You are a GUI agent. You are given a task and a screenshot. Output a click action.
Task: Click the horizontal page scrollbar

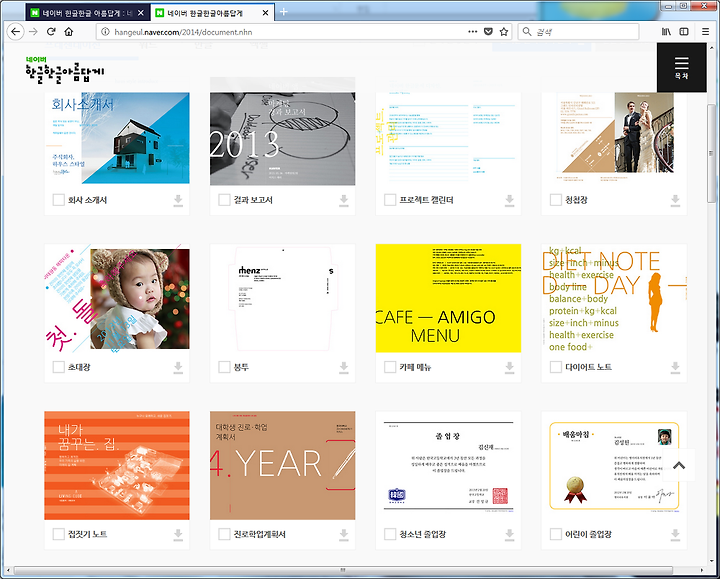click(343, 570)
